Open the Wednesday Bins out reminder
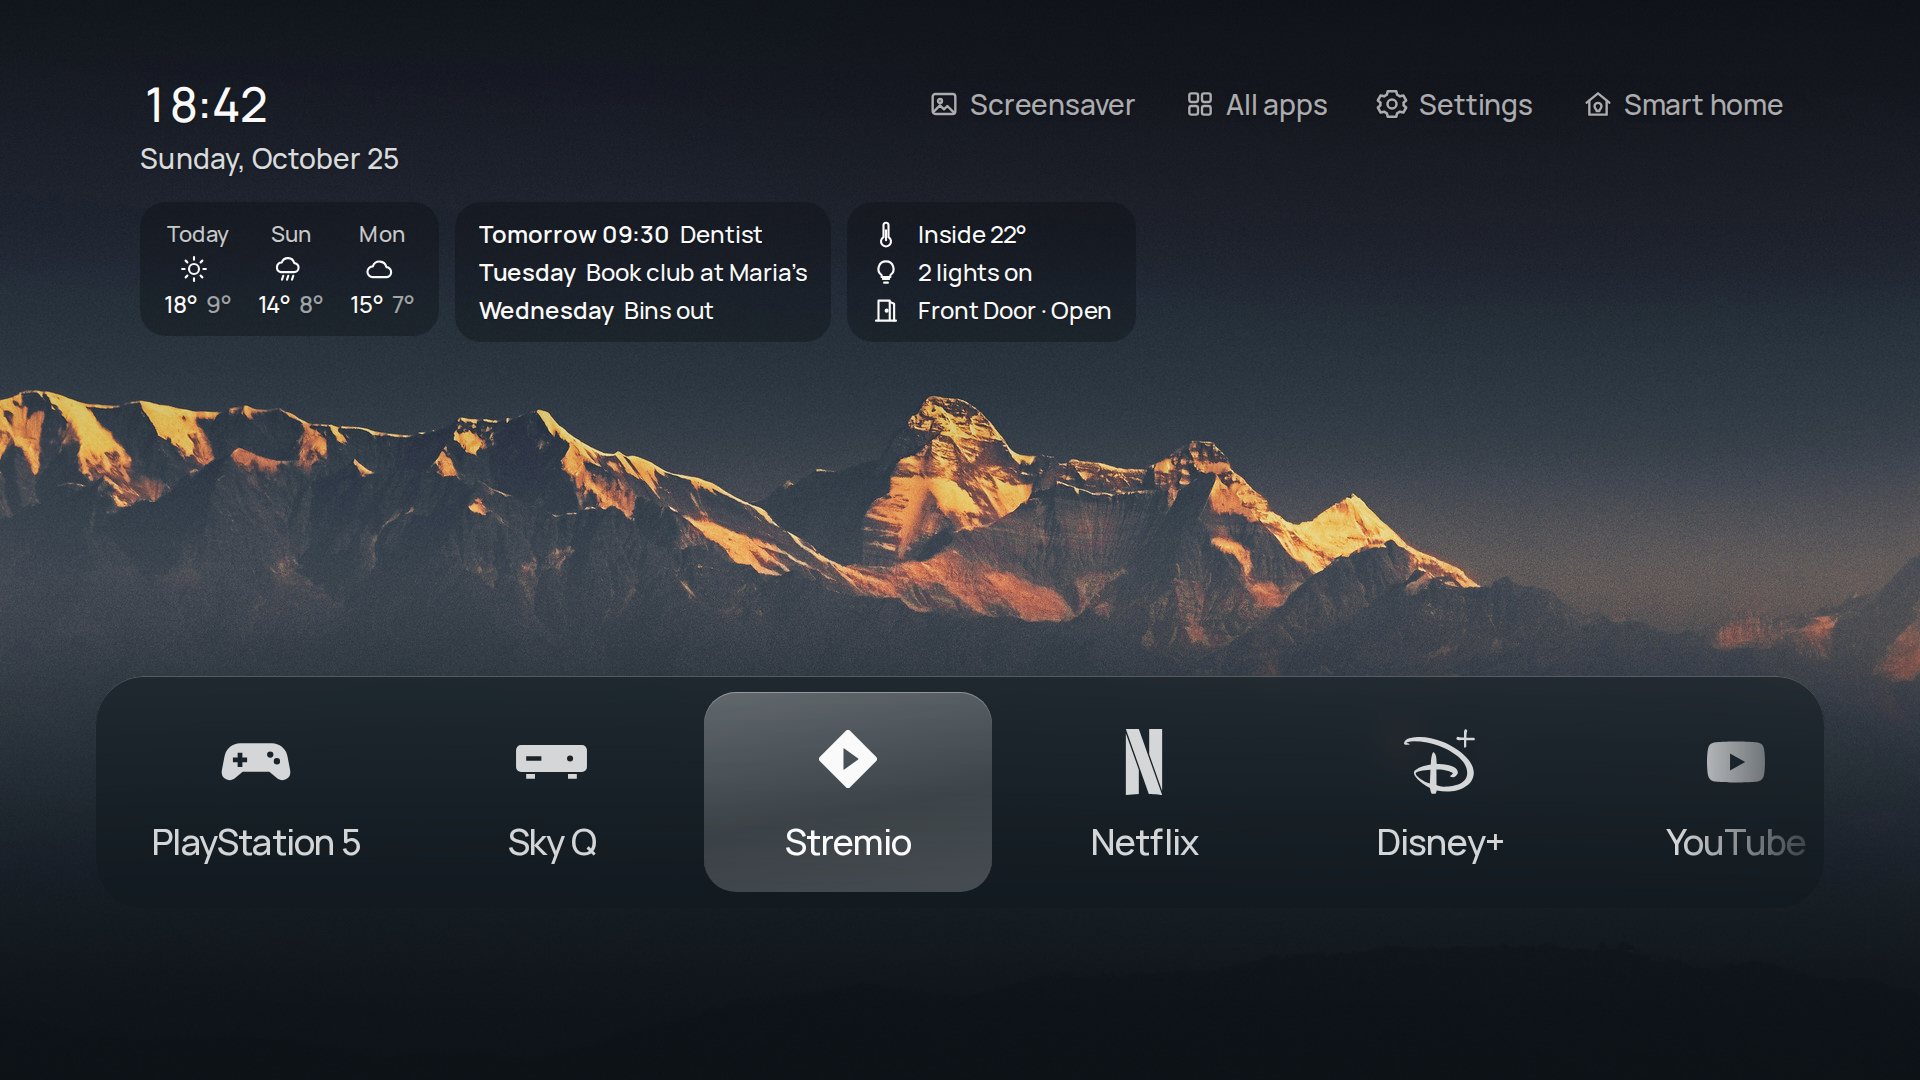The image size is (1920, 1080). (x=596, y=311)
